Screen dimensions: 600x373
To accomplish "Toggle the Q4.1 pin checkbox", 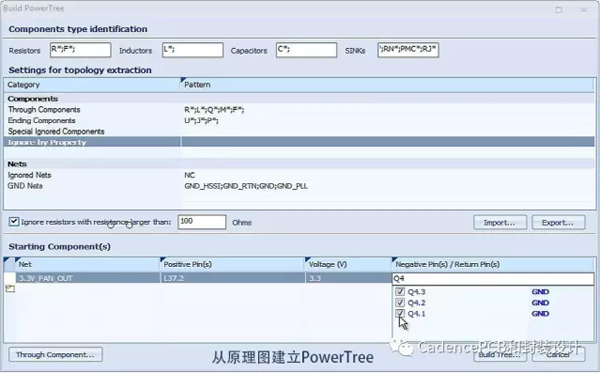I will 400,314.
